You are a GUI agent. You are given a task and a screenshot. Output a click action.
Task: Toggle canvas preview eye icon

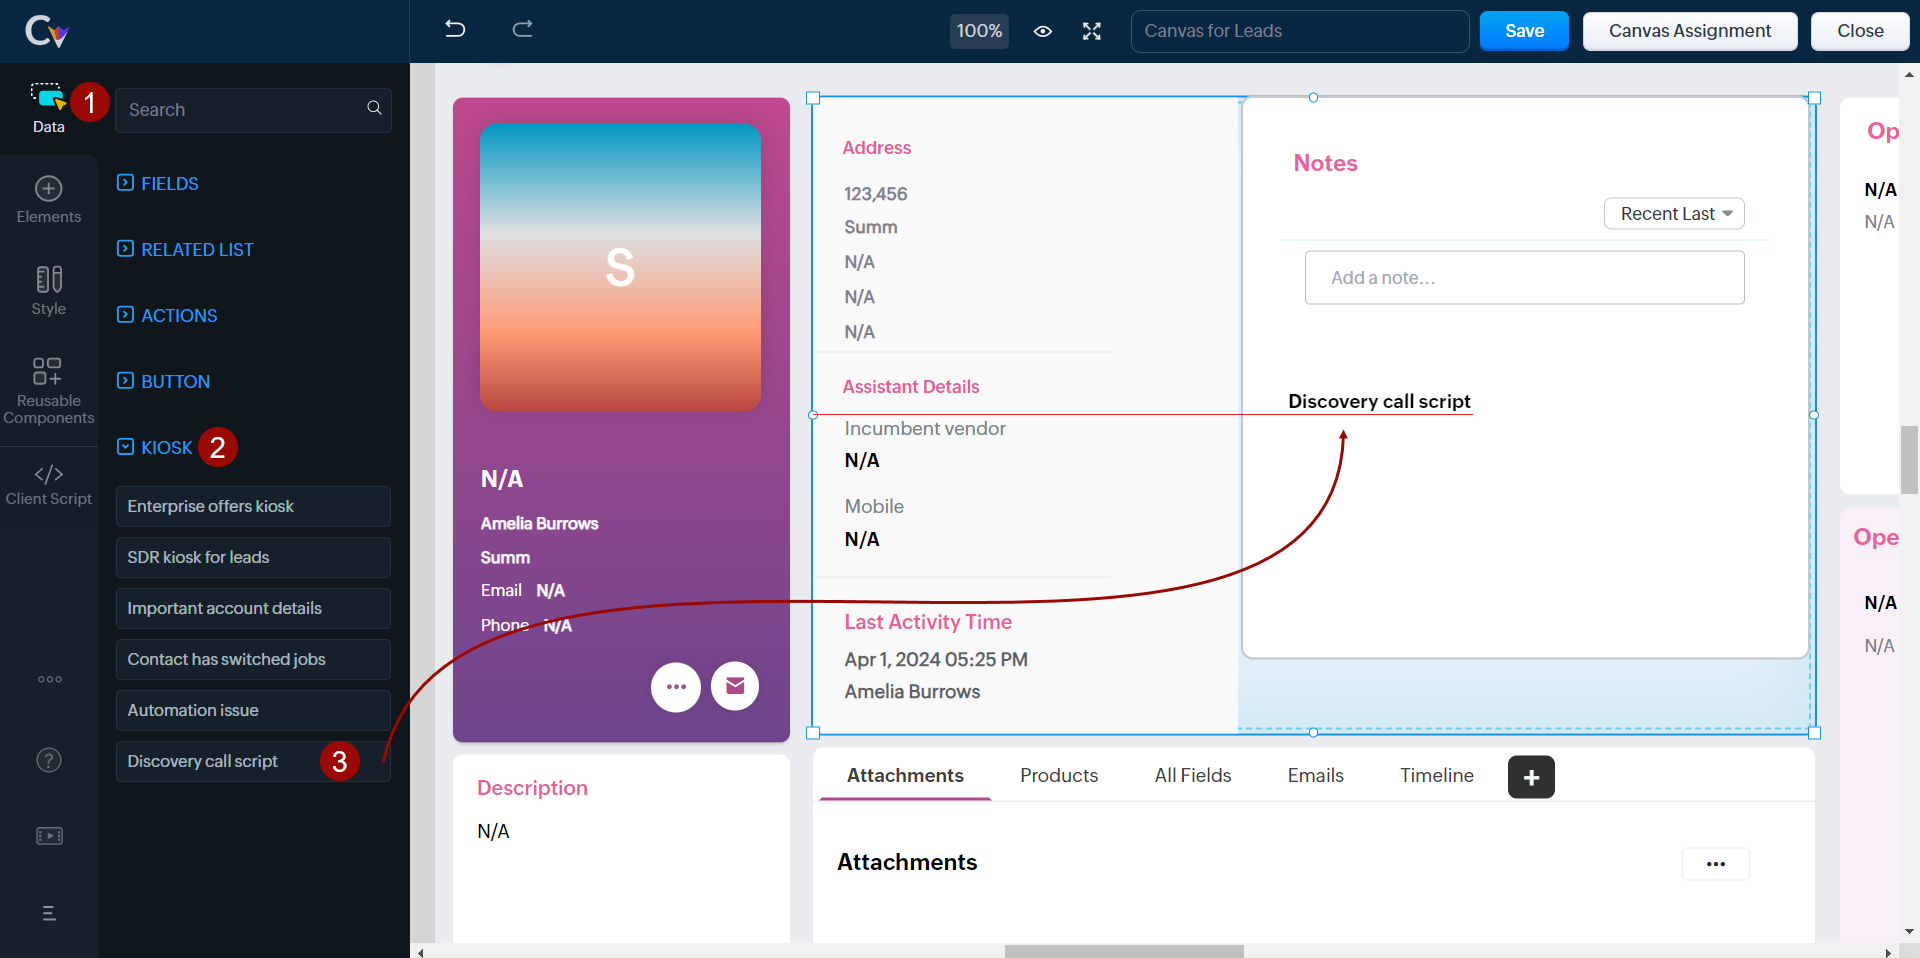[x=1042, y=31]
